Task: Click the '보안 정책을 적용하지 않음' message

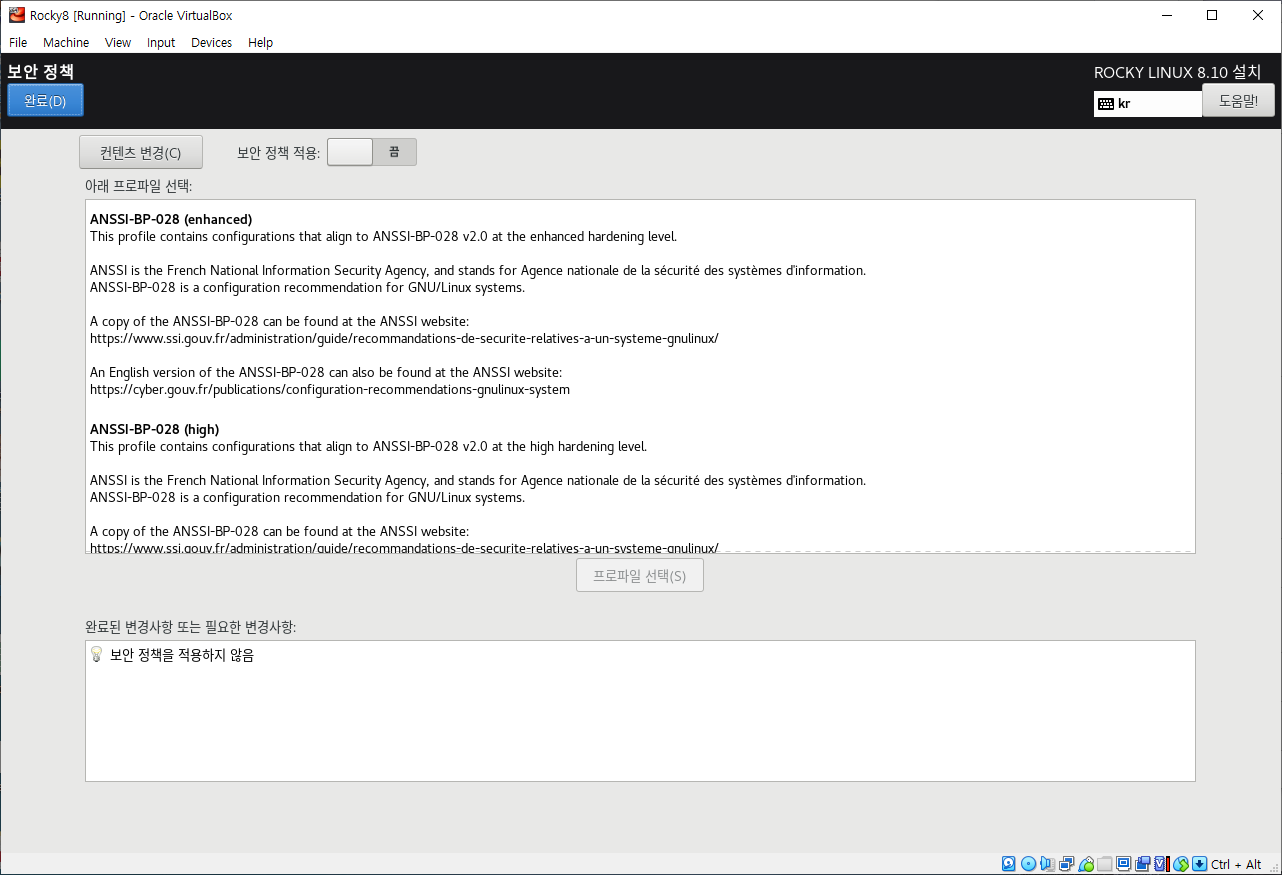Action: [x=182, y=656]
